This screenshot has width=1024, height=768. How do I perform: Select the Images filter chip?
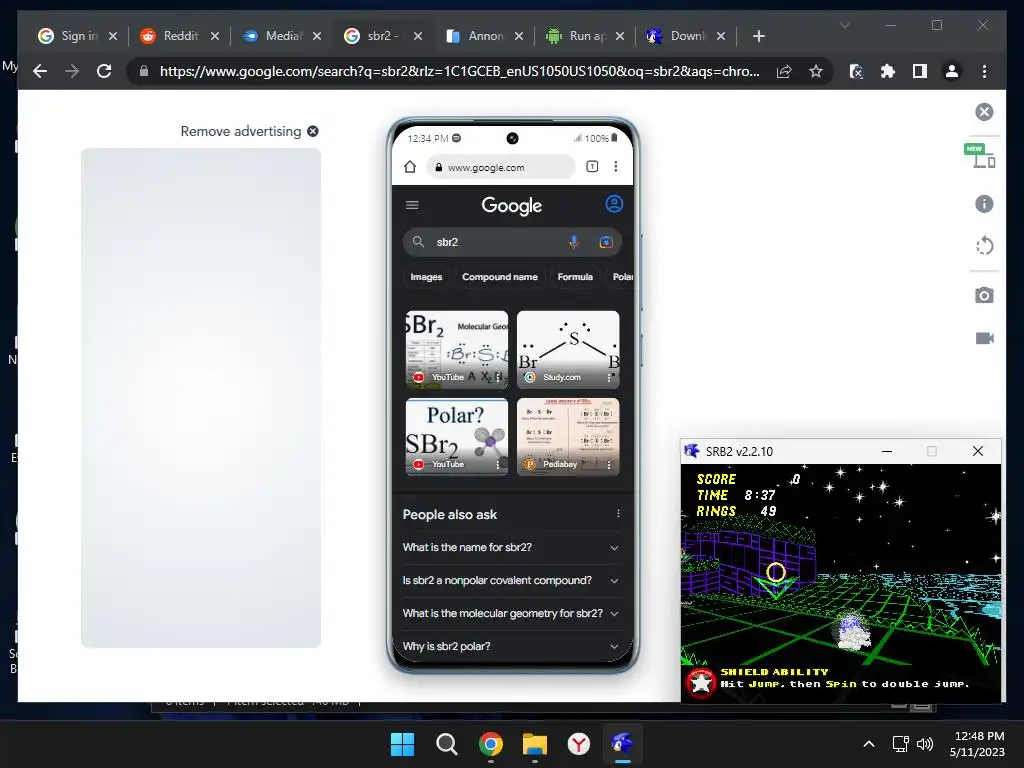(x=426, y=277)
